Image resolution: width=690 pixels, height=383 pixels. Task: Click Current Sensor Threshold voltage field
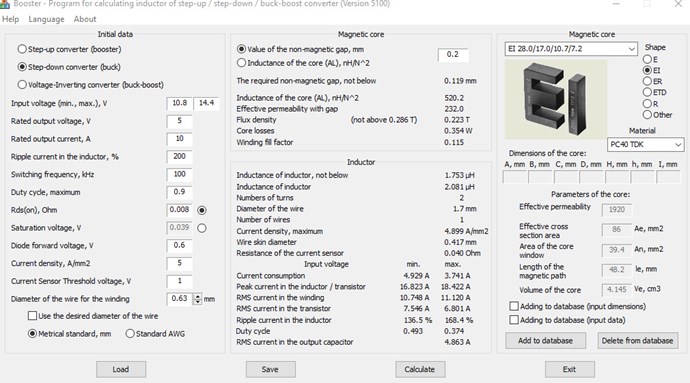click(x=180, y=281)
